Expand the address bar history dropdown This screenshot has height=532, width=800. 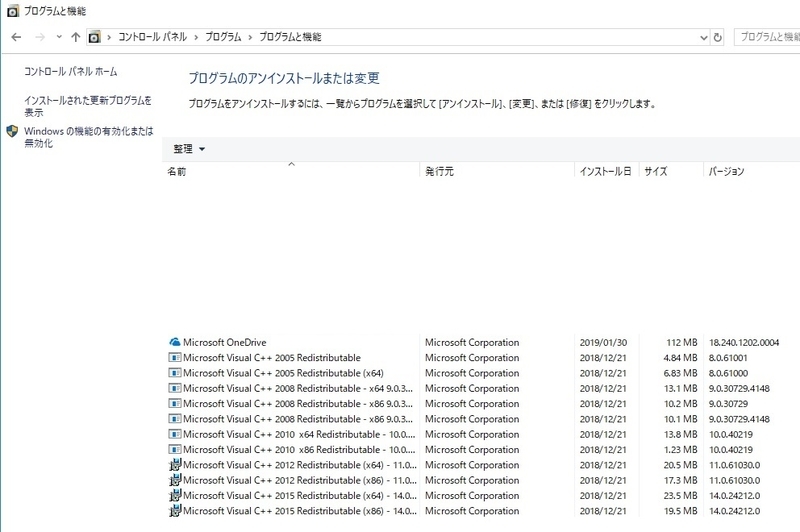pos(704,37)
